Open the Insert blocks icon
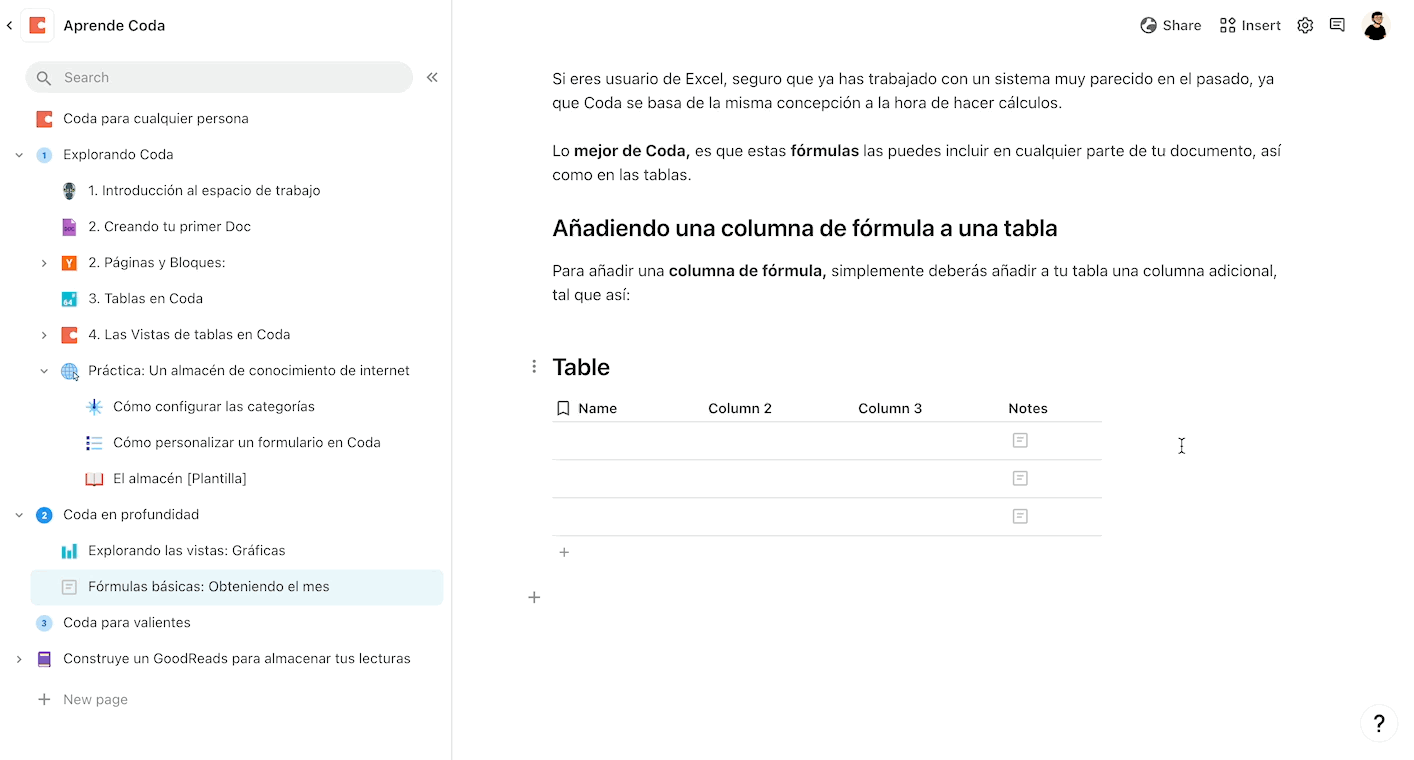1414x760 pixels. [x=1228, y=25]
